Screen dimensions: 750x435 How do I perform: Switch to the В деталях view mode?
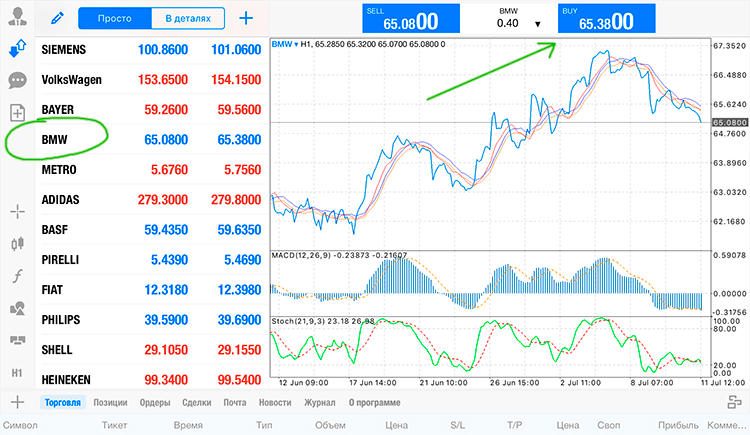tap(188, 18)
